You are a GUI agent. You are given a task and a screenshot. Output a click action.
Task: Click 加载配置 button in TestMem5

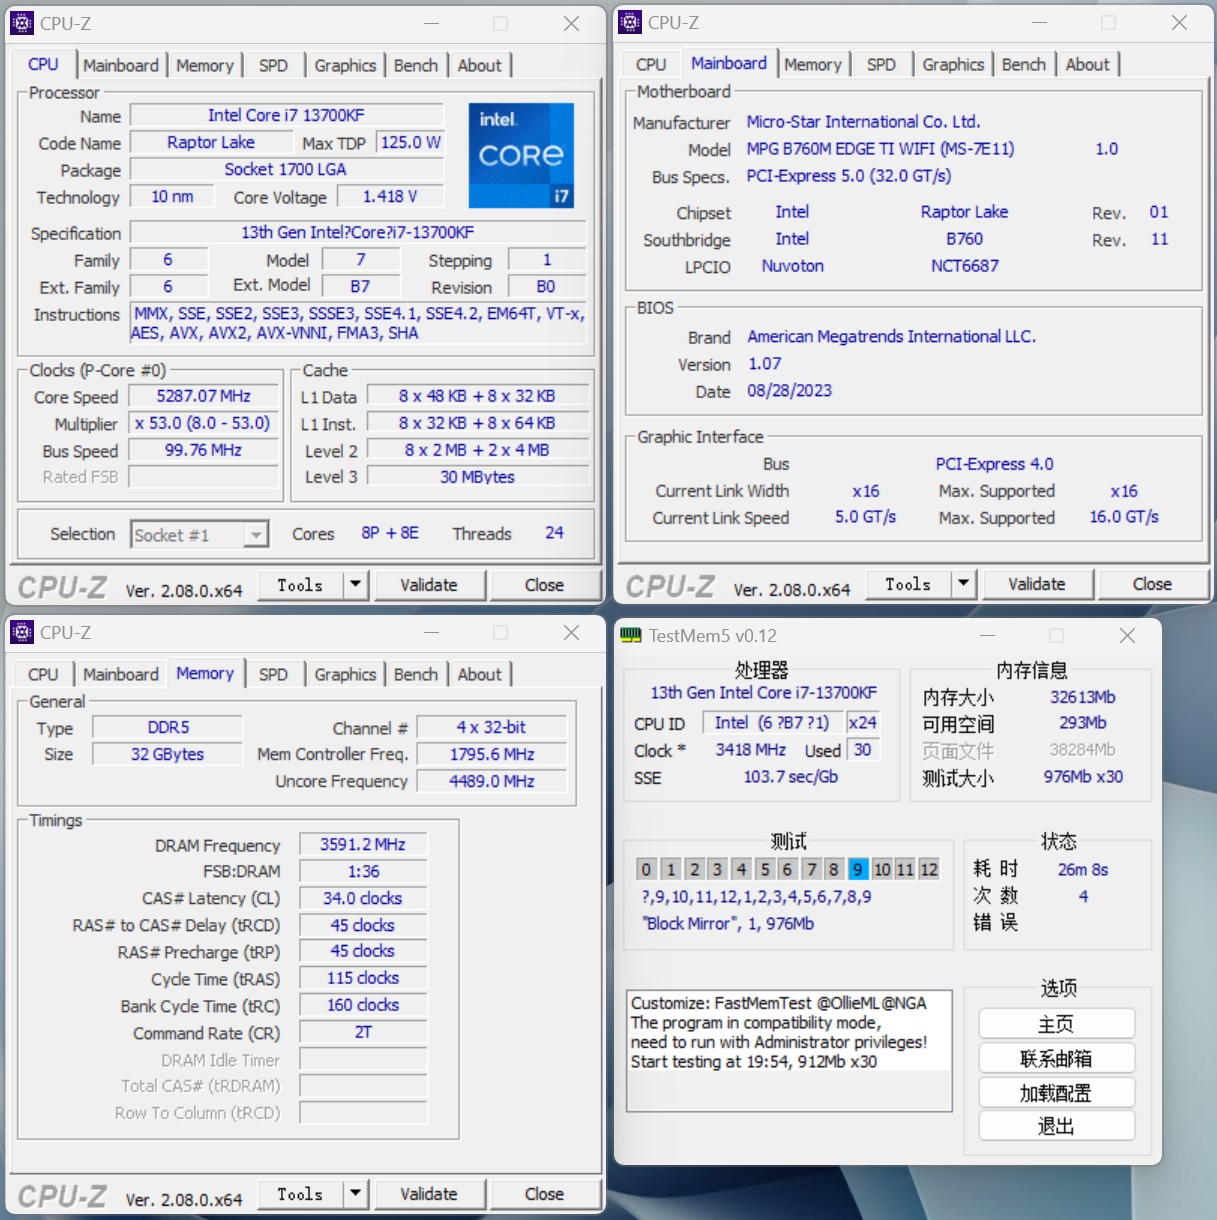[x=1057, y=1093]
